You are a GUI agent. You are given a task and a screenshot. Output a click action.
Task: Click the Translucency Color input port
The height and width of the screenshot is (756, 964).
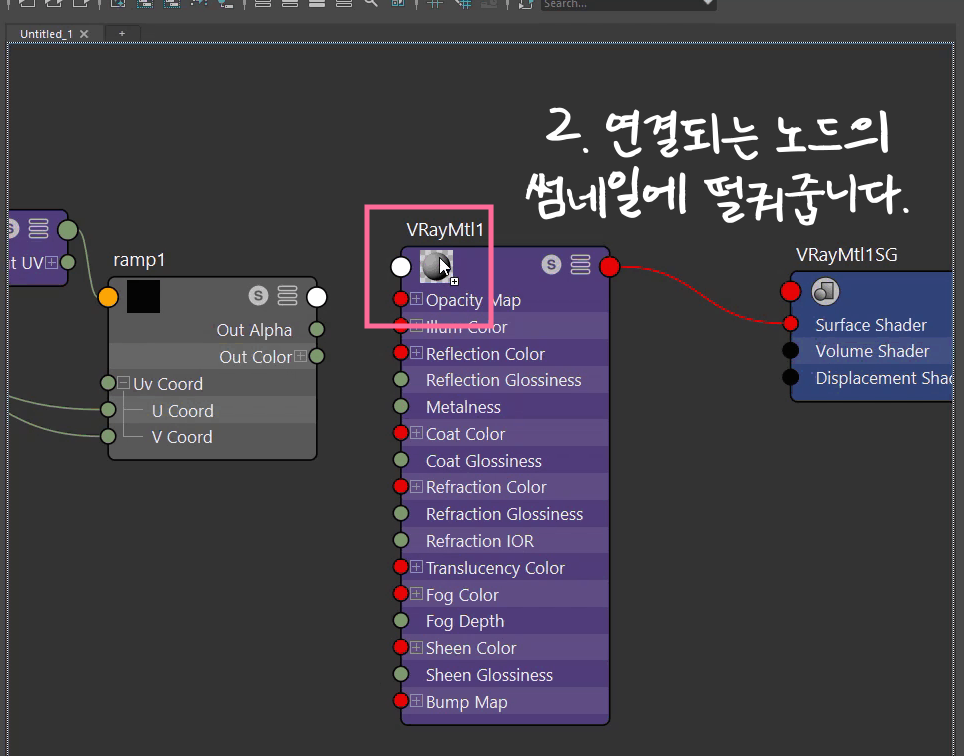(401, 567)
